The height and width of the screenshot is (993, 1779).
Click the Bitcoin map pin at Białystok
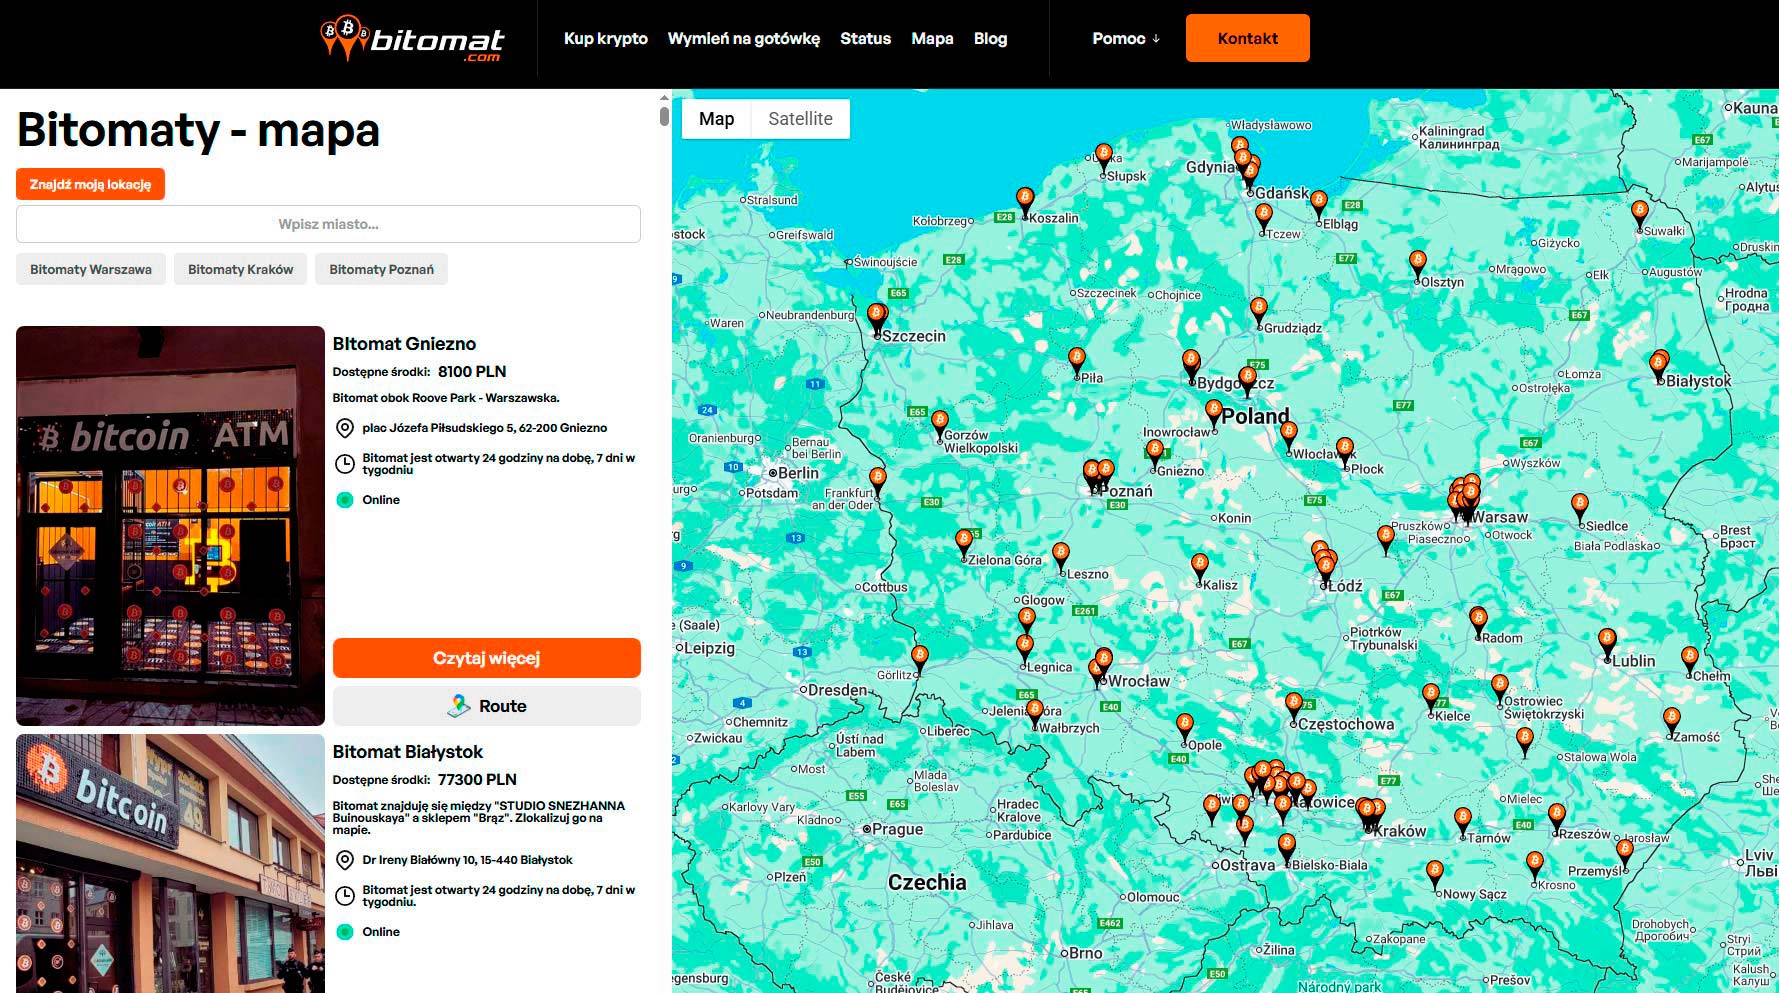point(1658,363)
